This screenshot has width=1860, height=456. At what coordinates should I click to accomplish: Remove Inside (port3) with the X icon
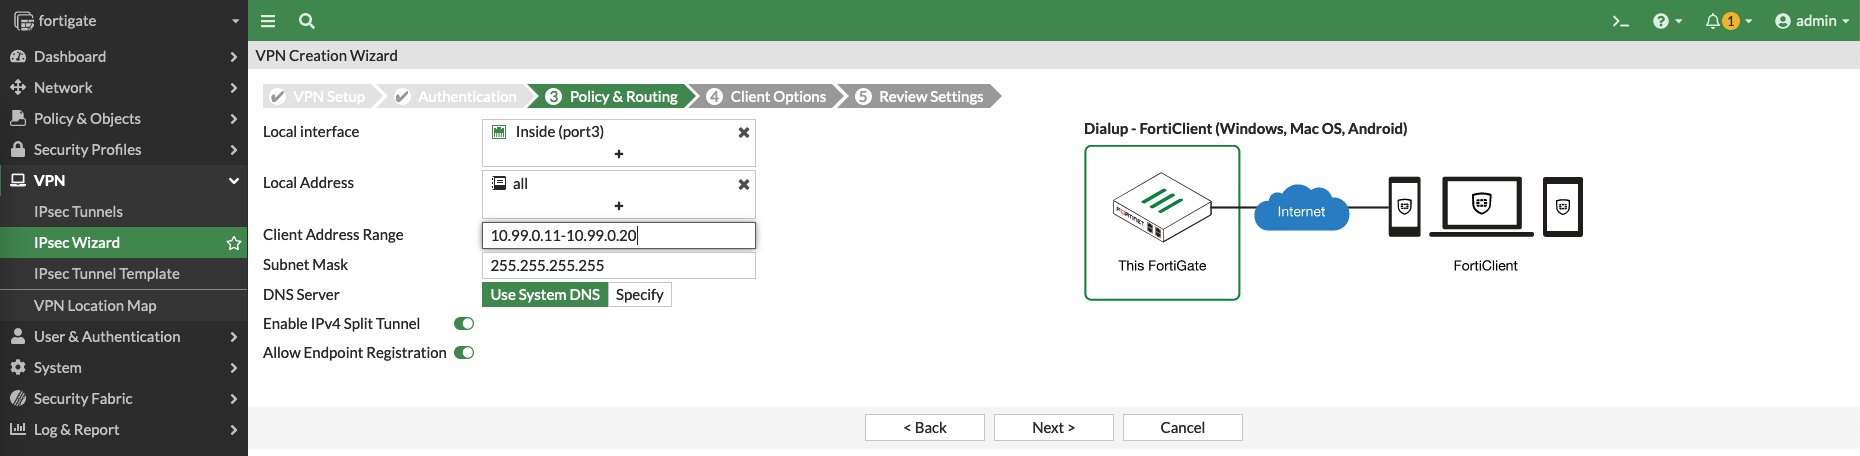pos(743,132)
